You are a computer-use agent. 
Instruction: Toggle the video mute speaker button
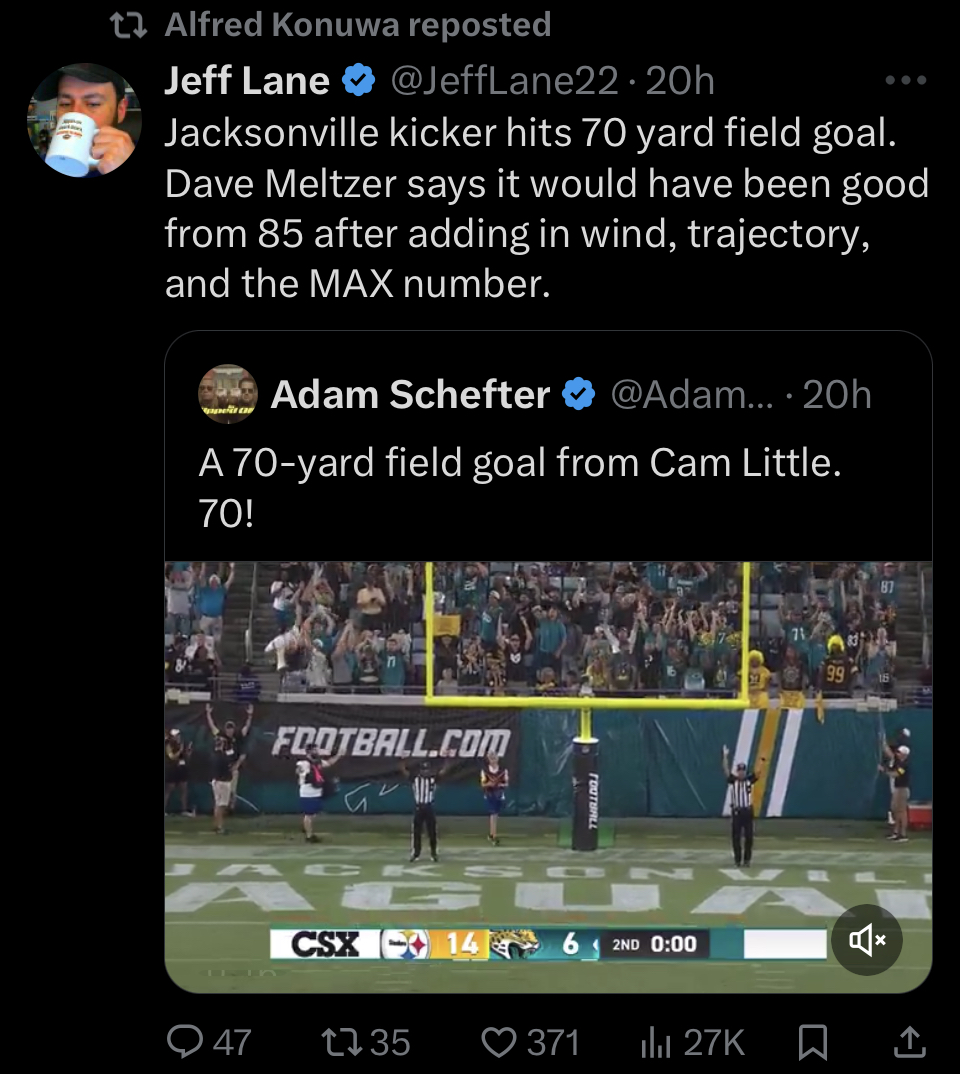867,939
